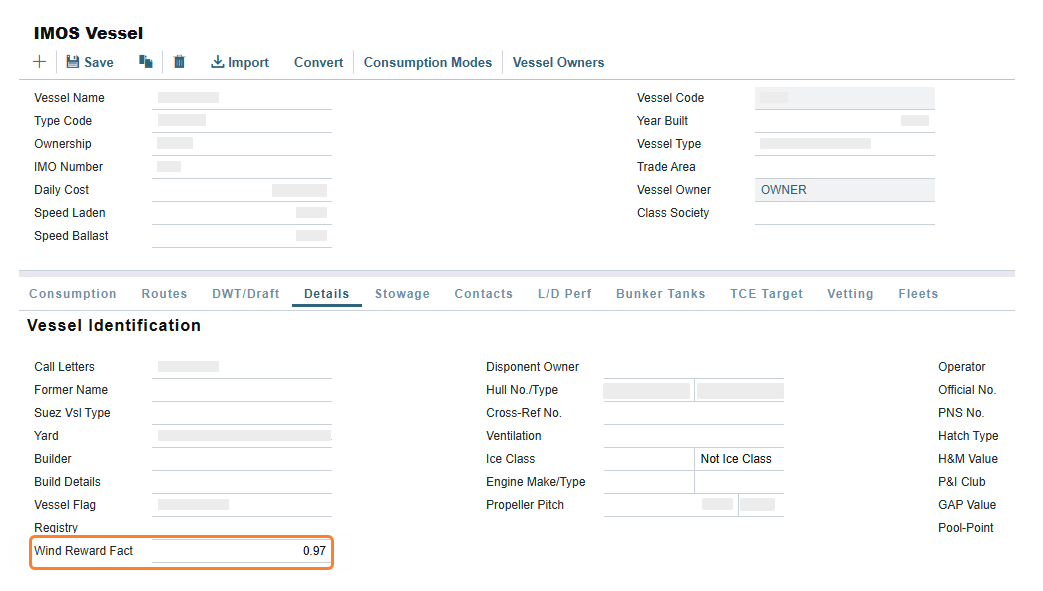This screenshot has width=1043, height=591.
Task: Switch to the Contacts tab
Action: pos(483,293)
